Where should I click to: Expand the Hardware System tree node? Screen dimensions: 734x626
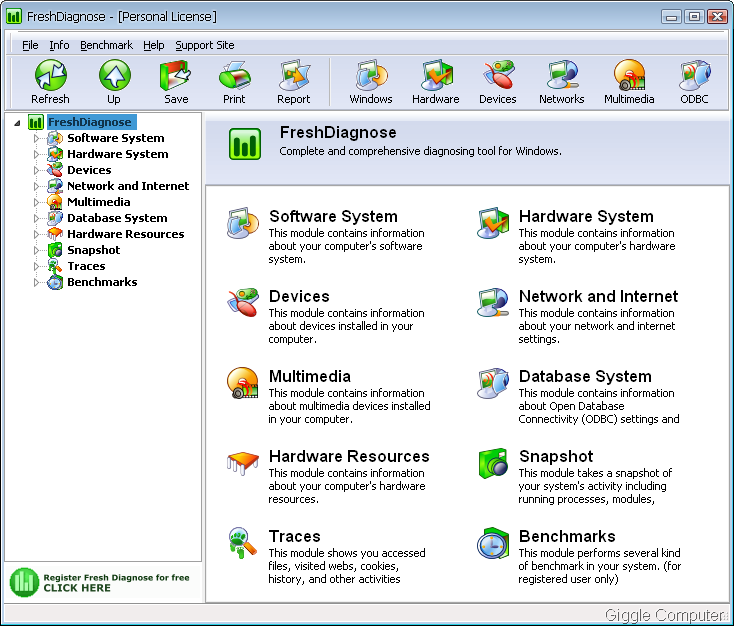point(36,155)
